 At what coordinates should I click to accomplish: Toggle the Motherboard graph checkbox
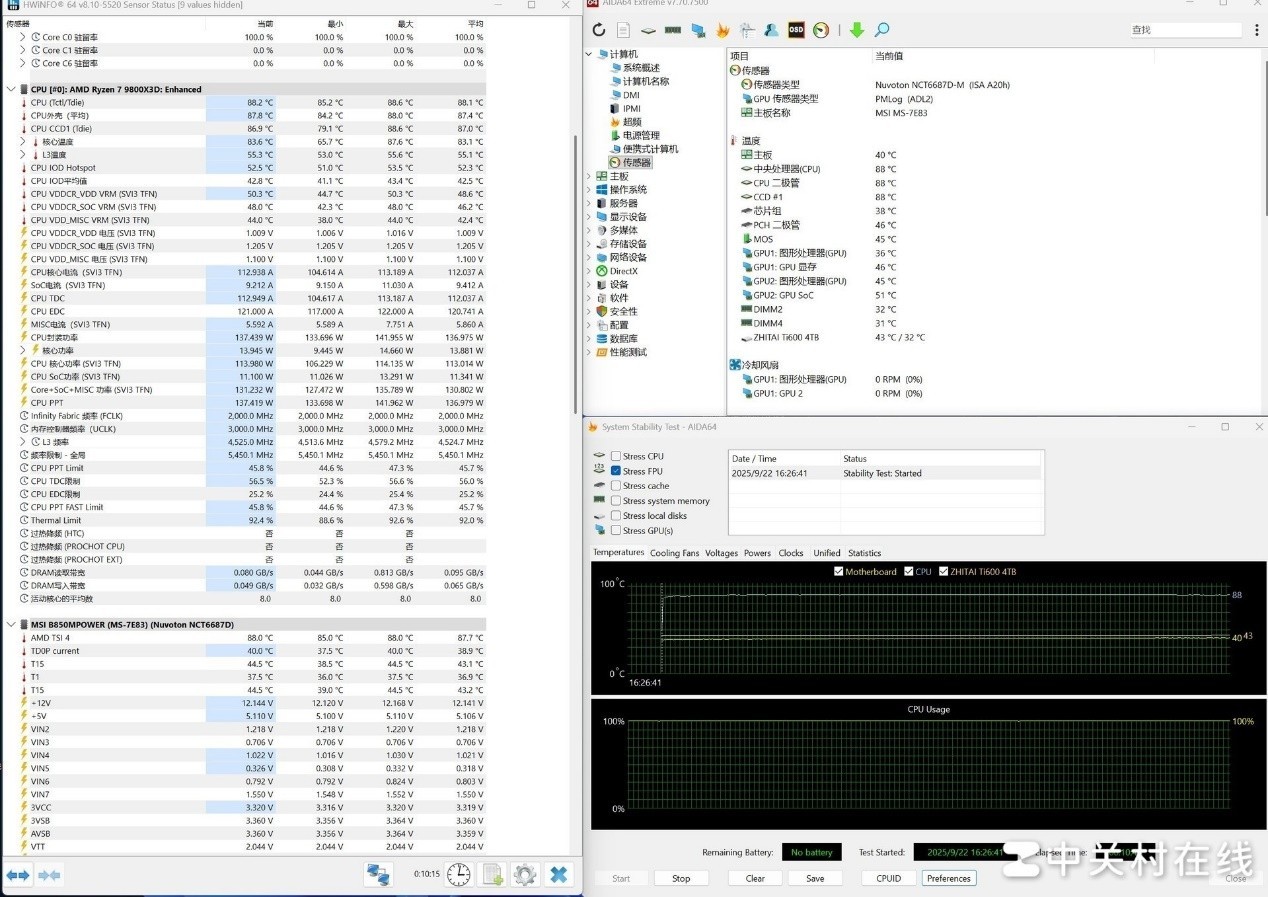838,572
